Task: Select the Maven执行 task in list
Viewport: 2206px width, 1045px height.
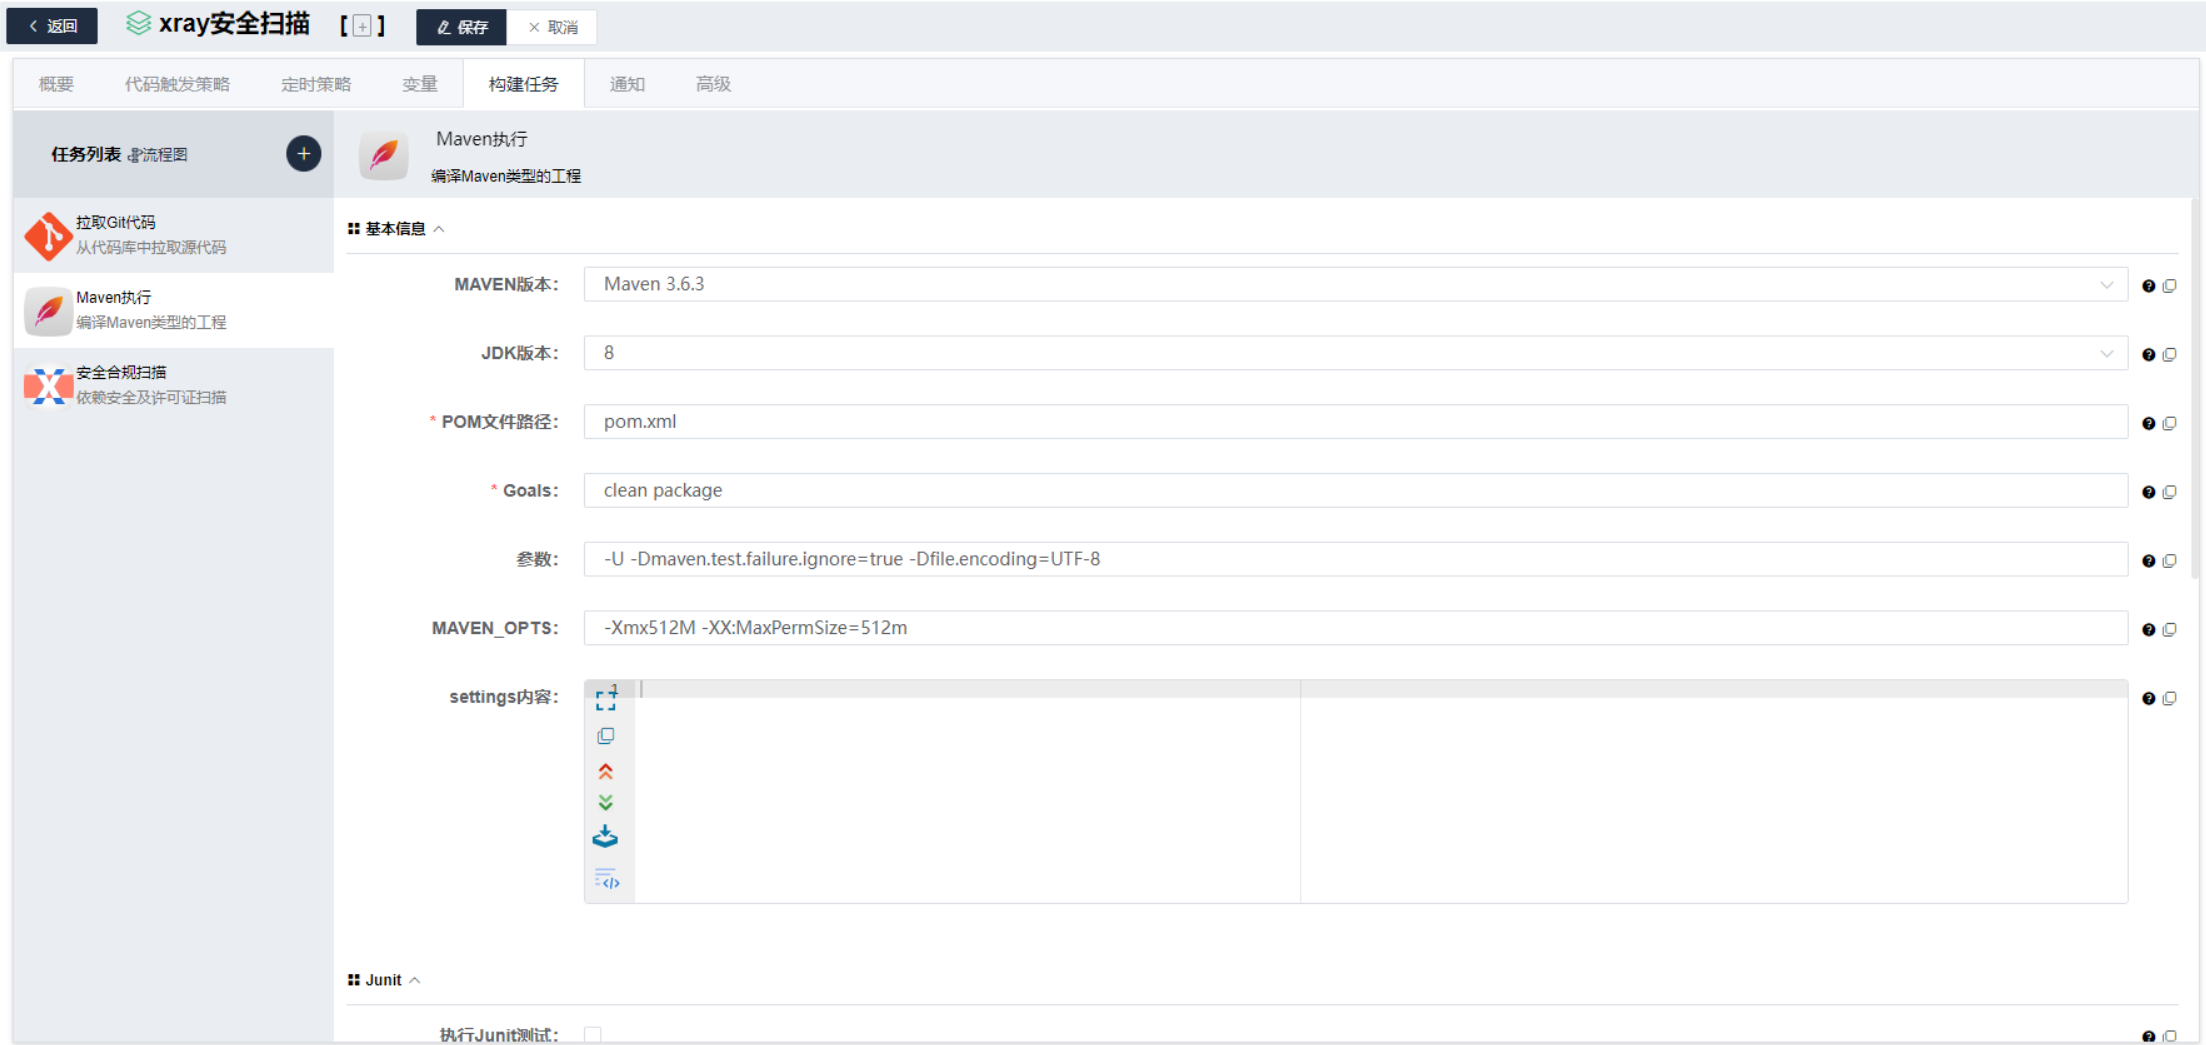Action: (x=174, y=310)
